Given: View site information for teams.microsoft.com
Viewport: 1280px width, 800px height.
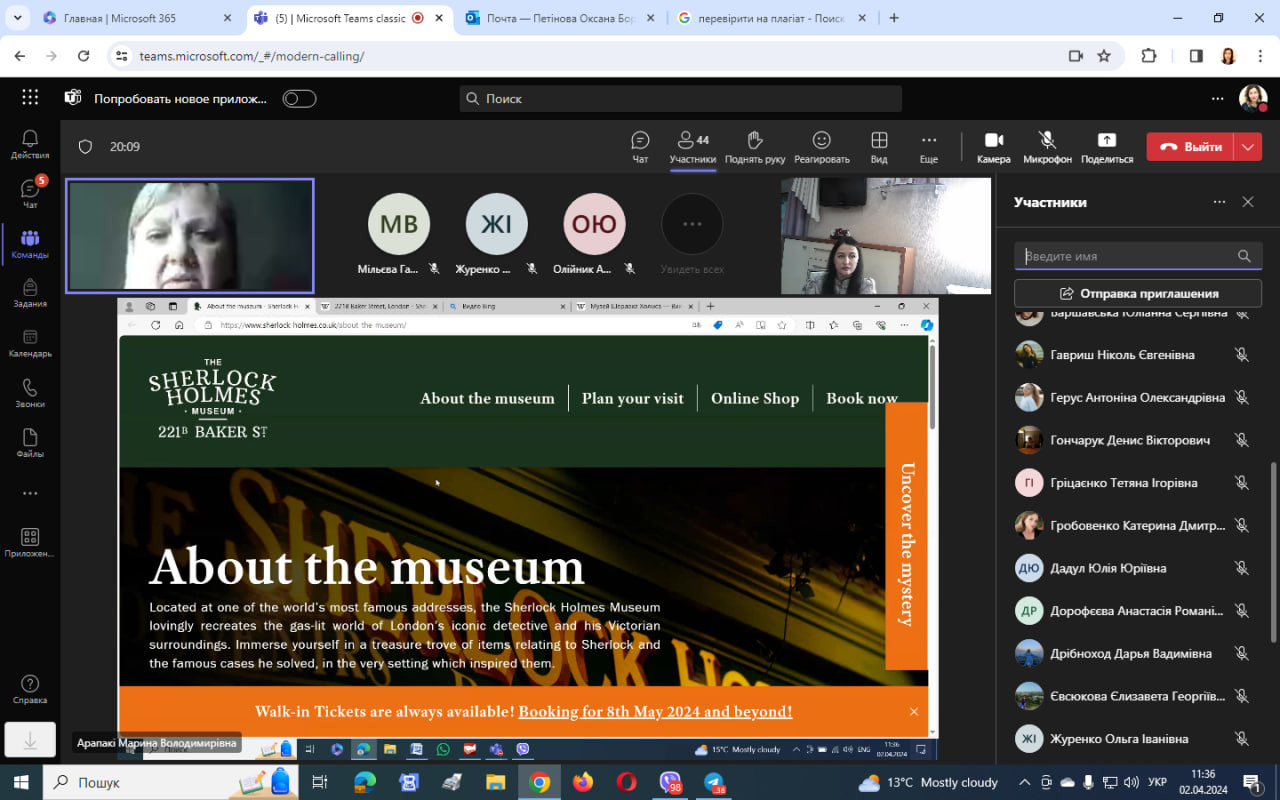Looking at the screenshot, I should (x=121, y=56).
